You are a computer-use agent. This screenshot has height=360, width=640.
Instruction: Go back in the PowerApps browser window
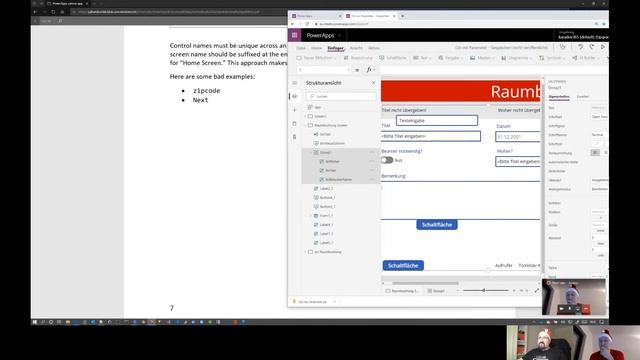tap(293, 24)
